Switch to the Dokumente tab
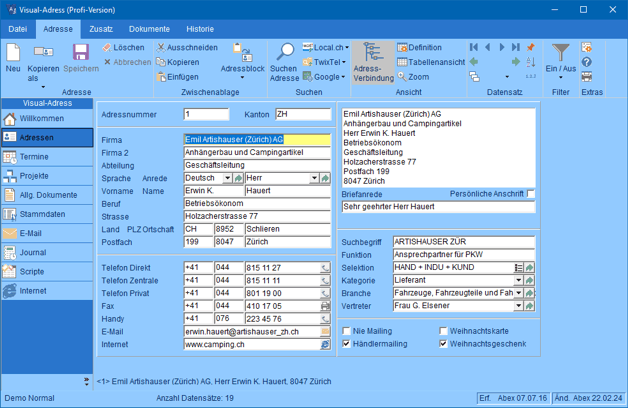Image resolution: width=628 pixels, height=408 pixels. (x=149, y=29)
